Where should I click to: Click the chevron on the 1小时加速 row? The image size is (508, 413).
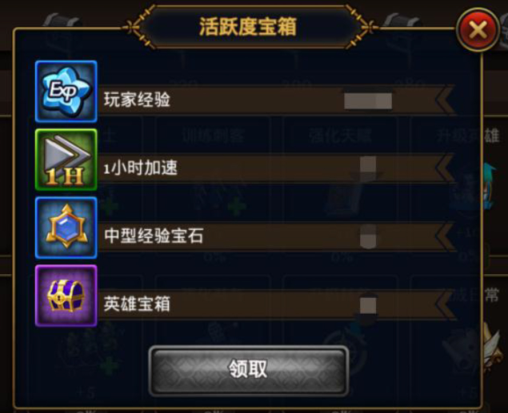pyautogui.click(x=445, y=168)
